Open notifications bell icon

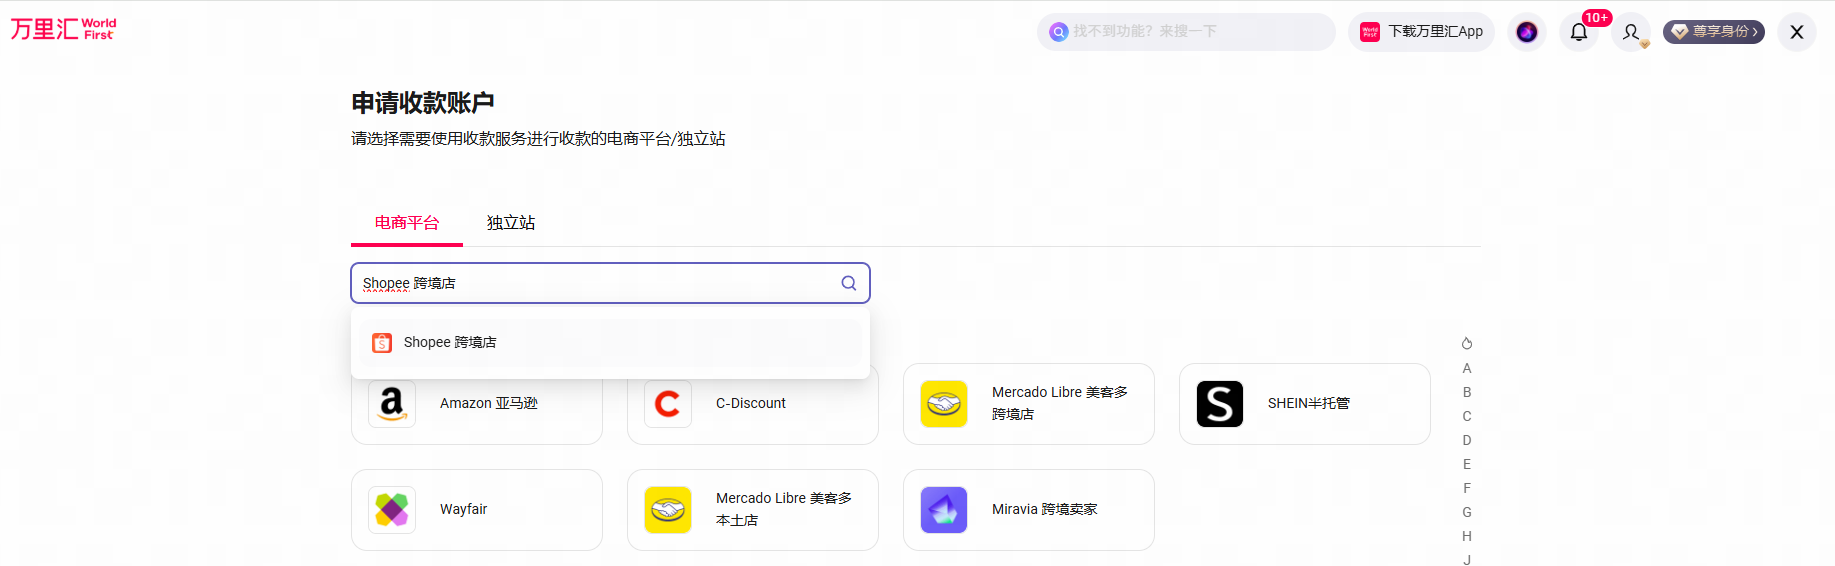point(1579,32)
